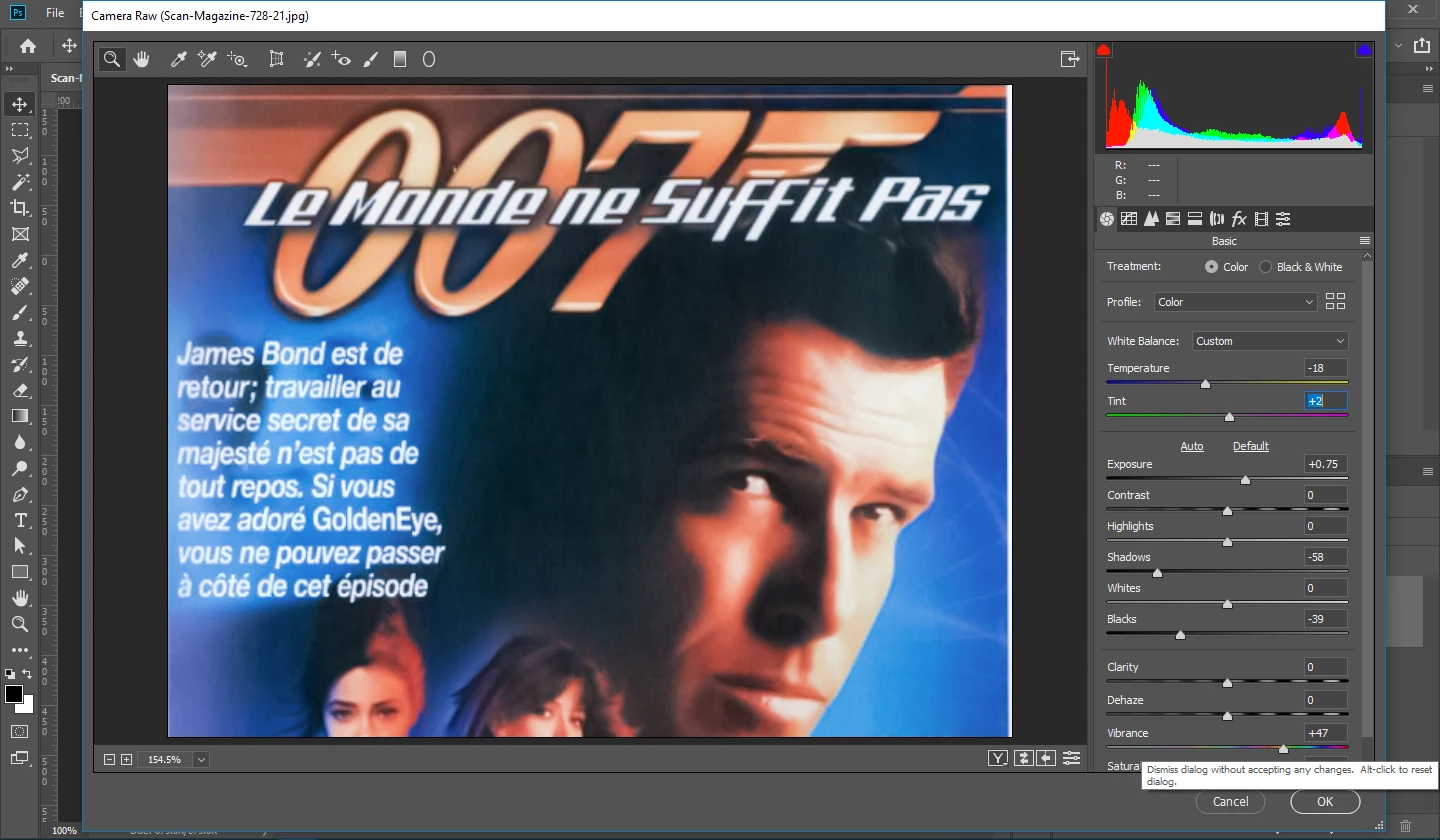Click the Temperature slider handle
1440x840 pixels.
1205,383
